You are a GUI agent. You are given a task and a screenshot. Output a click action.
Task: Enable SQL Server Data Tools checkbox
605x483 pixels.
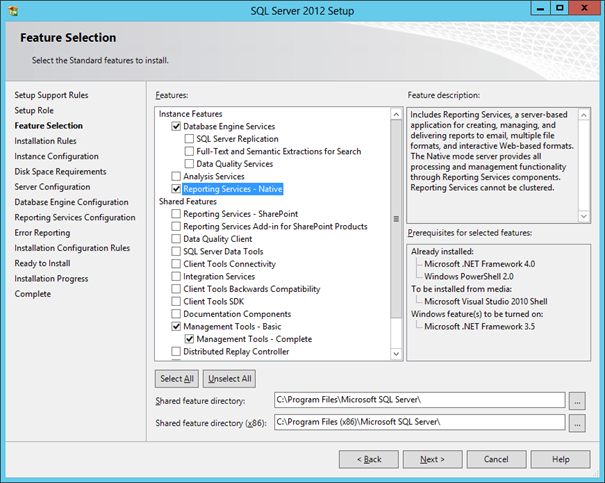click(176, 251)
